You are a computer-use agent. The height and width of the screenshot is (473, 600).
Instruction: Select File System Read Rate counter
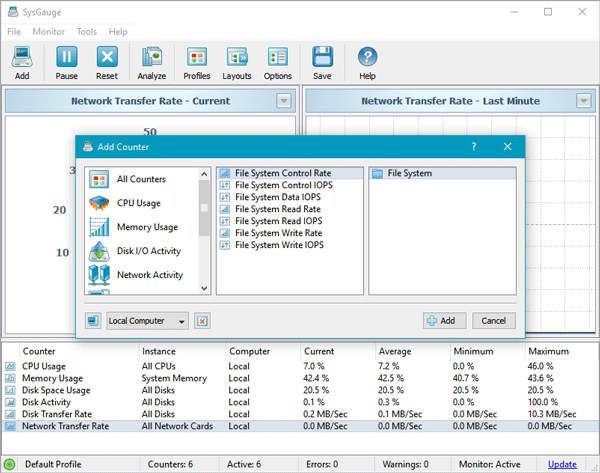tap(277, 209)
